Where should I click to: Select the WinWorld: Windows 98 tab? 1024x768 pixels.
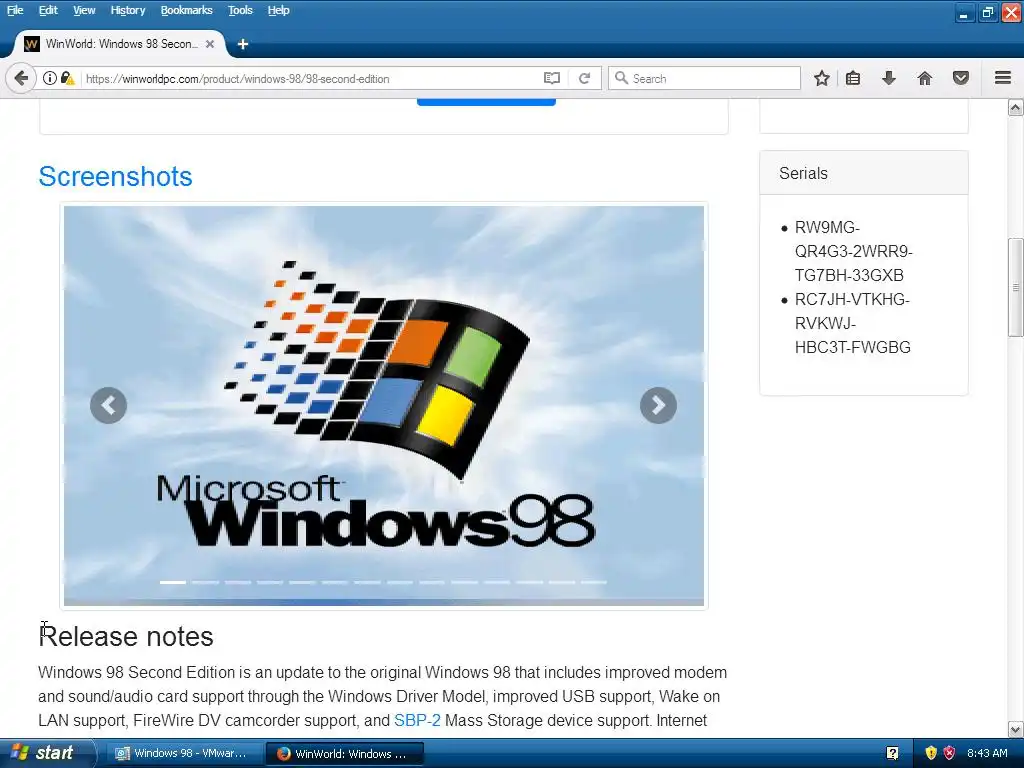[x=119, y=44]
